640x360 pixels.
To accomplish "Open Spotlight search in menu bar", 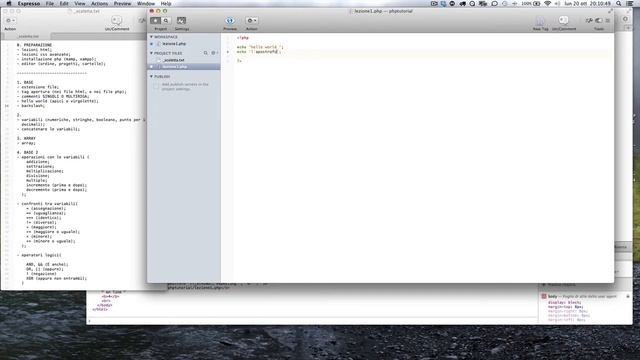I will (619, 3).
